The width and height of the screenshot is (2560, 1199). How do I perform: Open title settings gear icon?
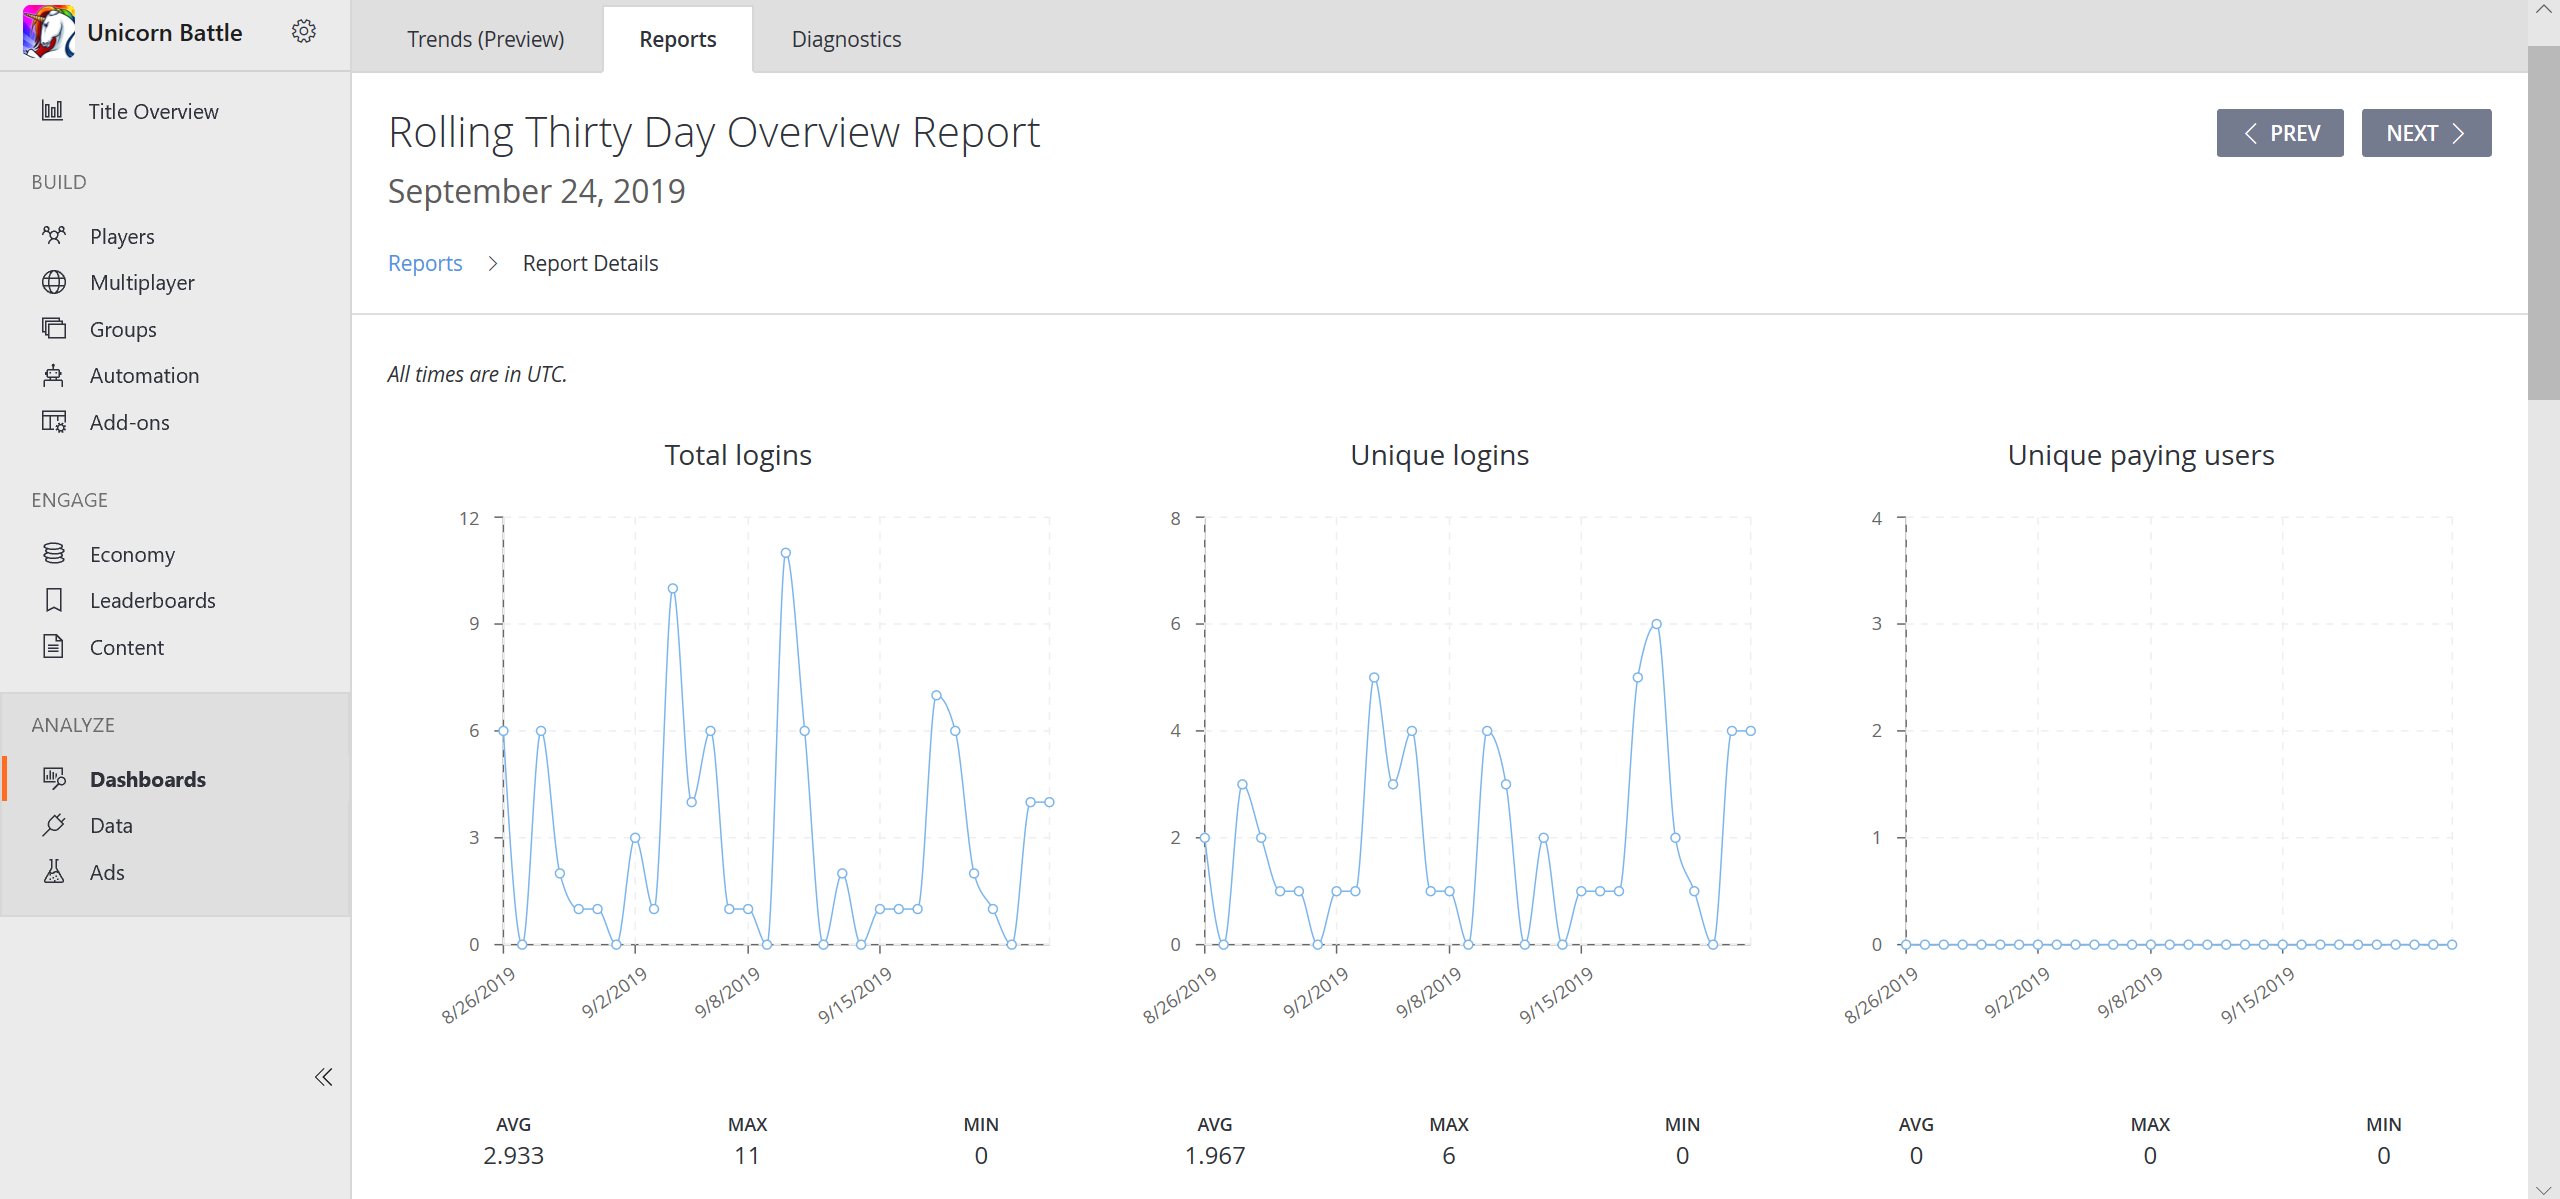pyautogui.click(x=304, y=31)
